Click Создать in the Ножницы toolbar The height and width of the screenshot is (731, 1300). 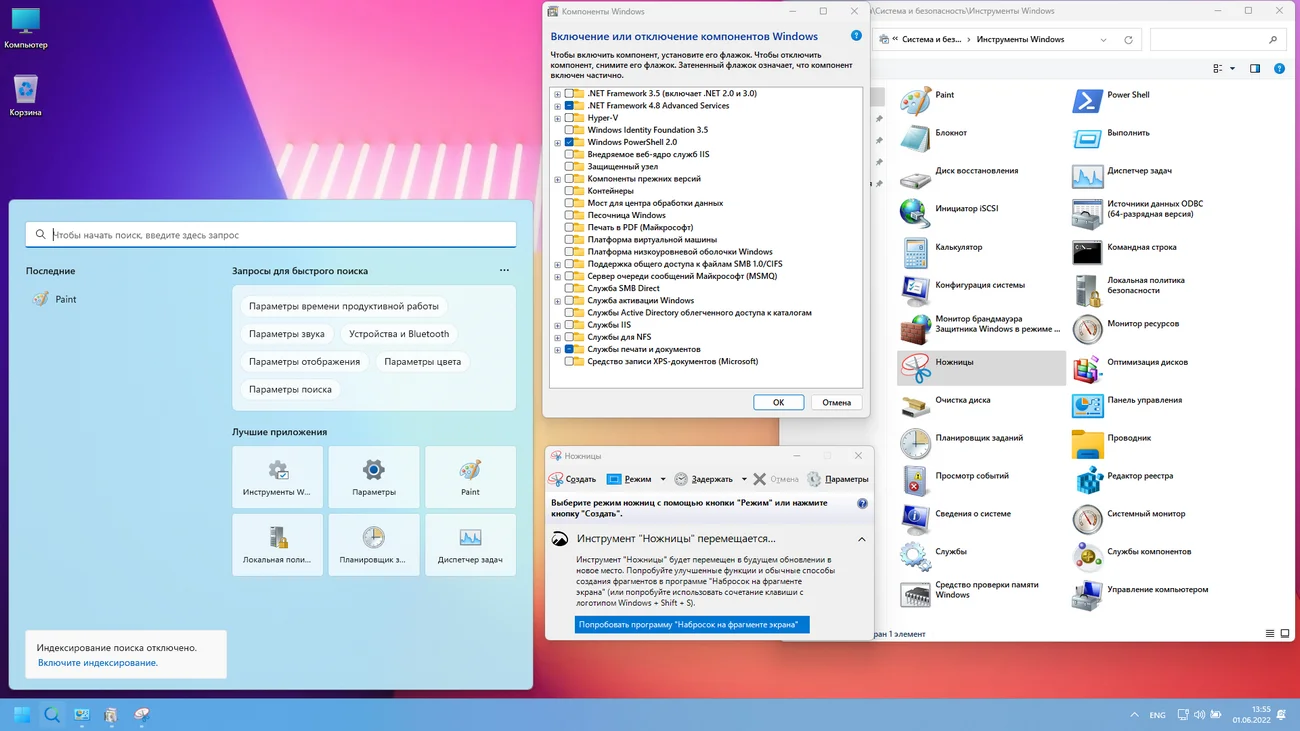coord(572,479)
